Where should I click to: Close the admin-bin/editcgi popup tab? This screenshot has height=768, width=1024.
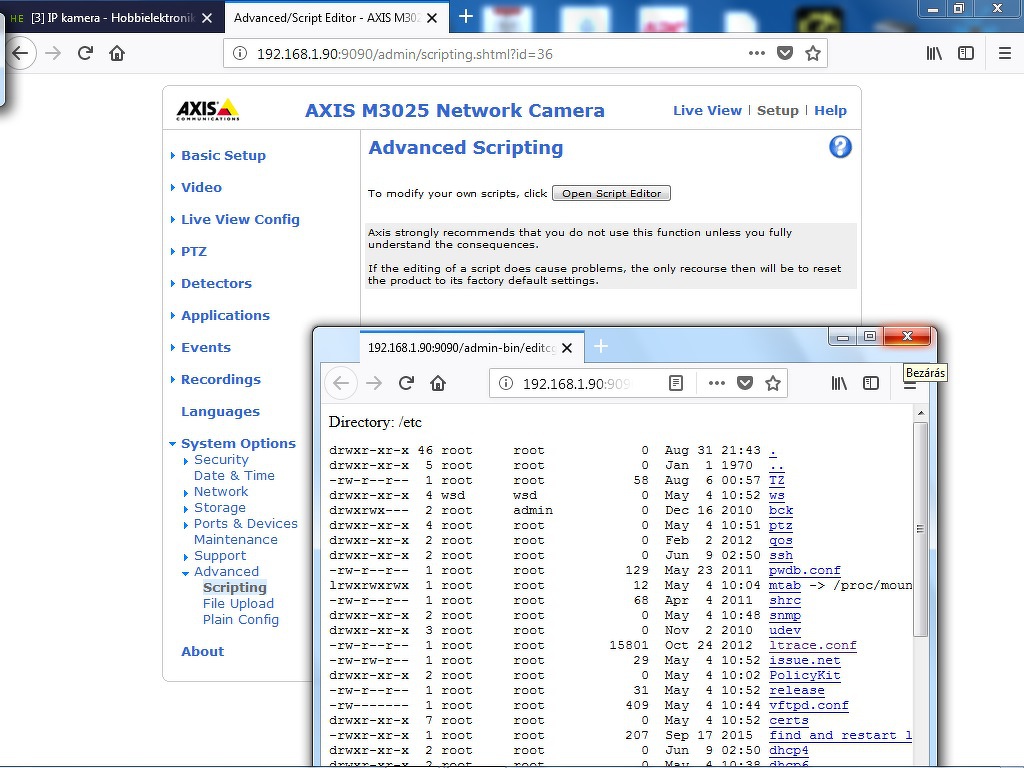pyautogui.click(x=567, y=348)
